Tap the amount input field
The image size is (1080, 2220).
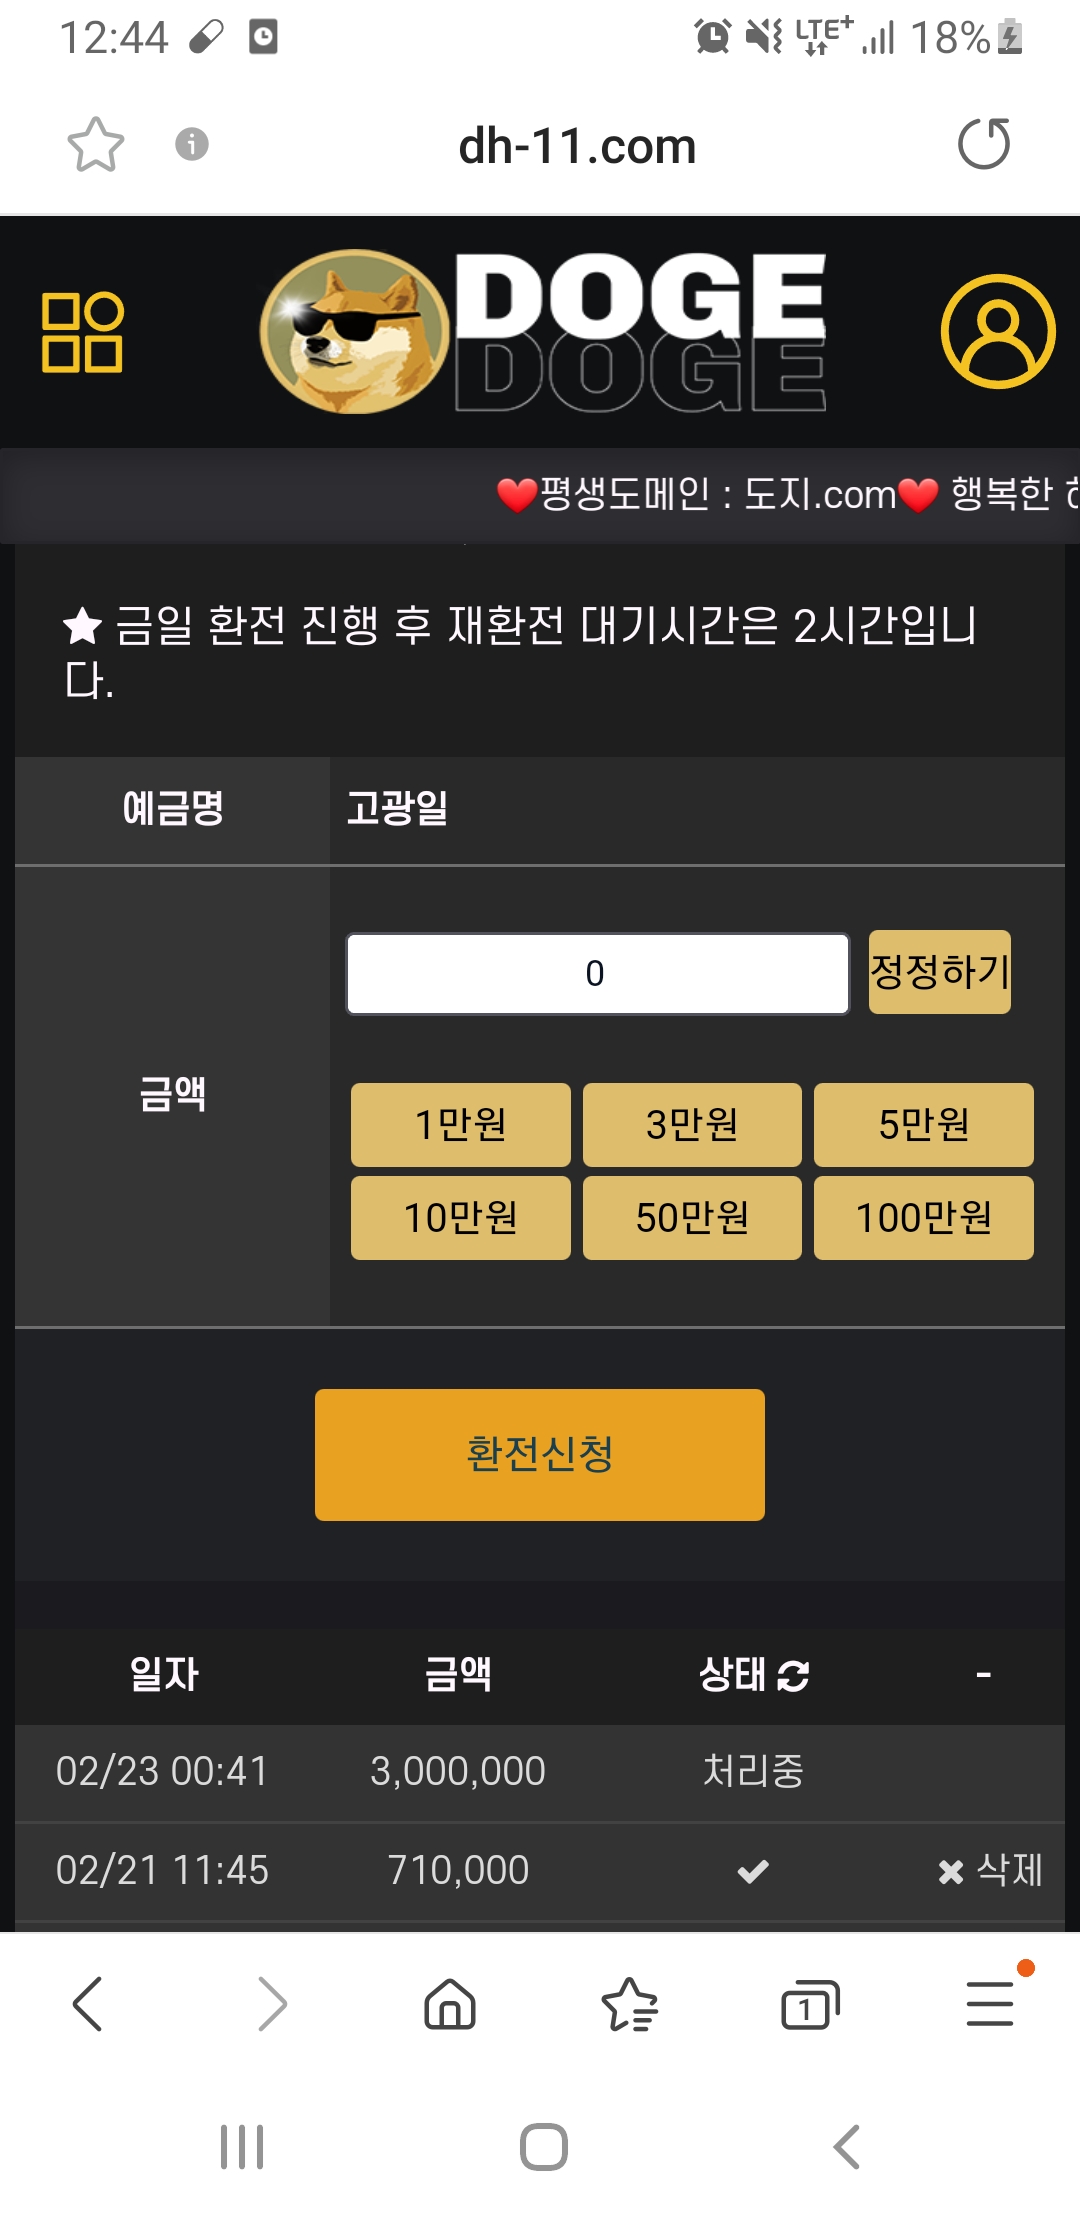597,974
